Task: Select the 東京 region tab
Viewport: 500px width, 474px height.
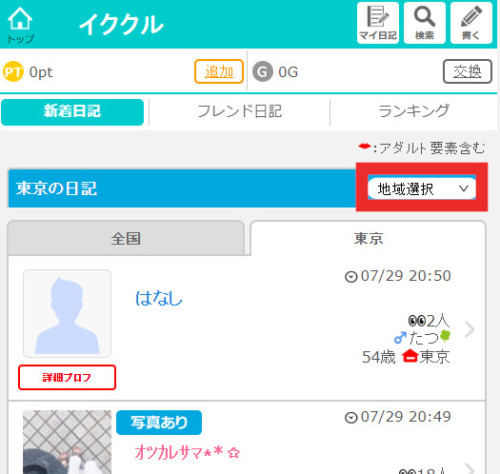Action: point(368,239)
